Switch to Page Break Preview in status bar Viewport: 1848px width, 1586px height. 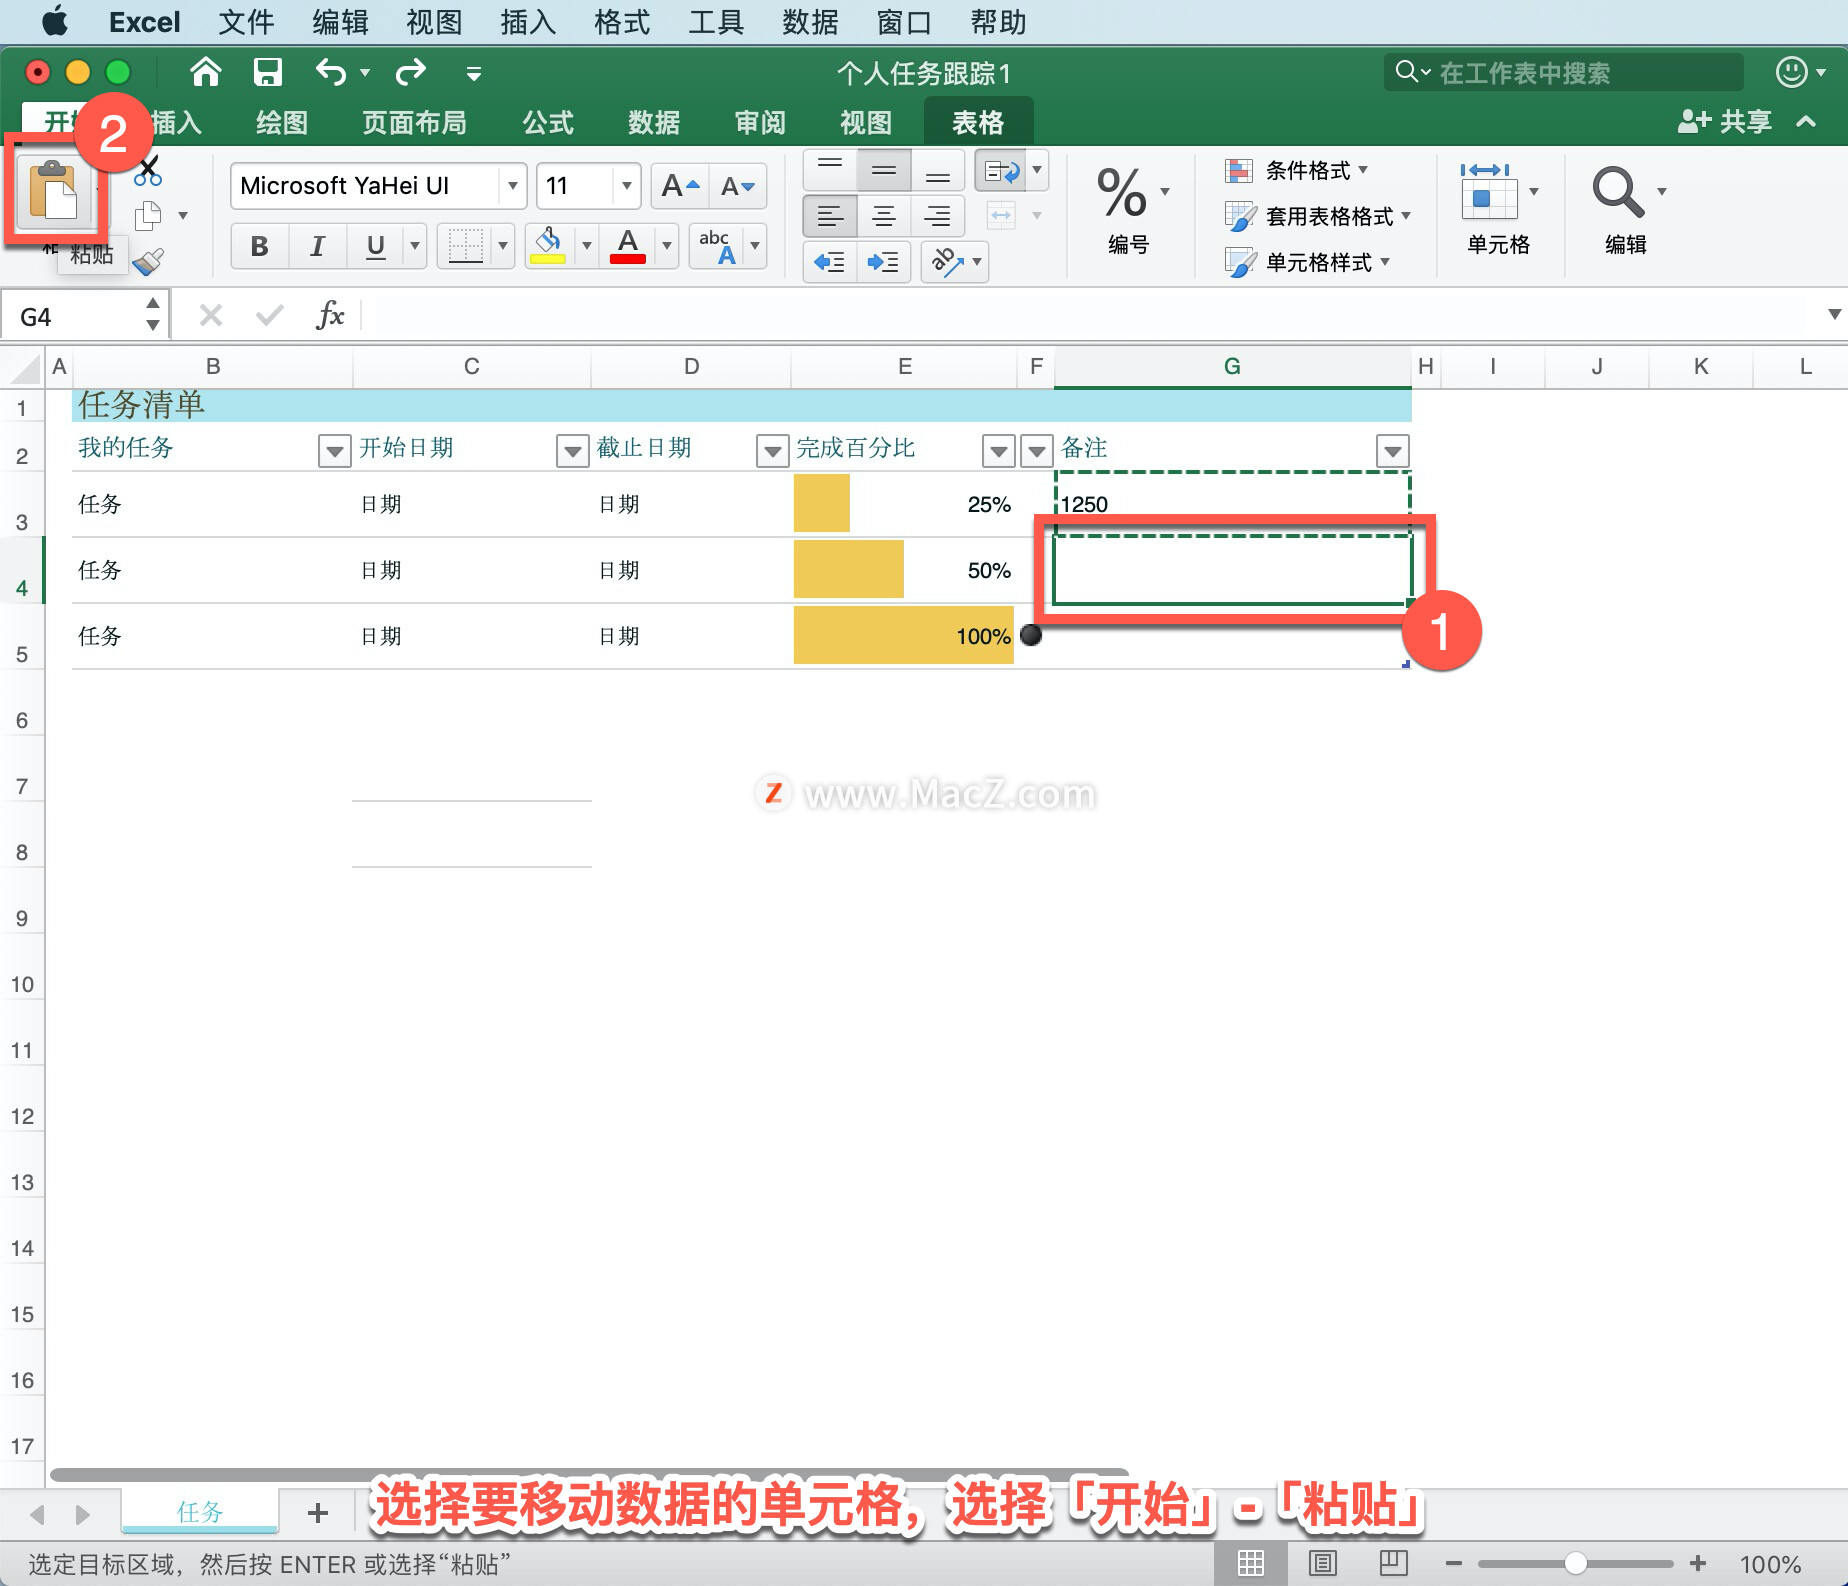pos(1393,1563)
